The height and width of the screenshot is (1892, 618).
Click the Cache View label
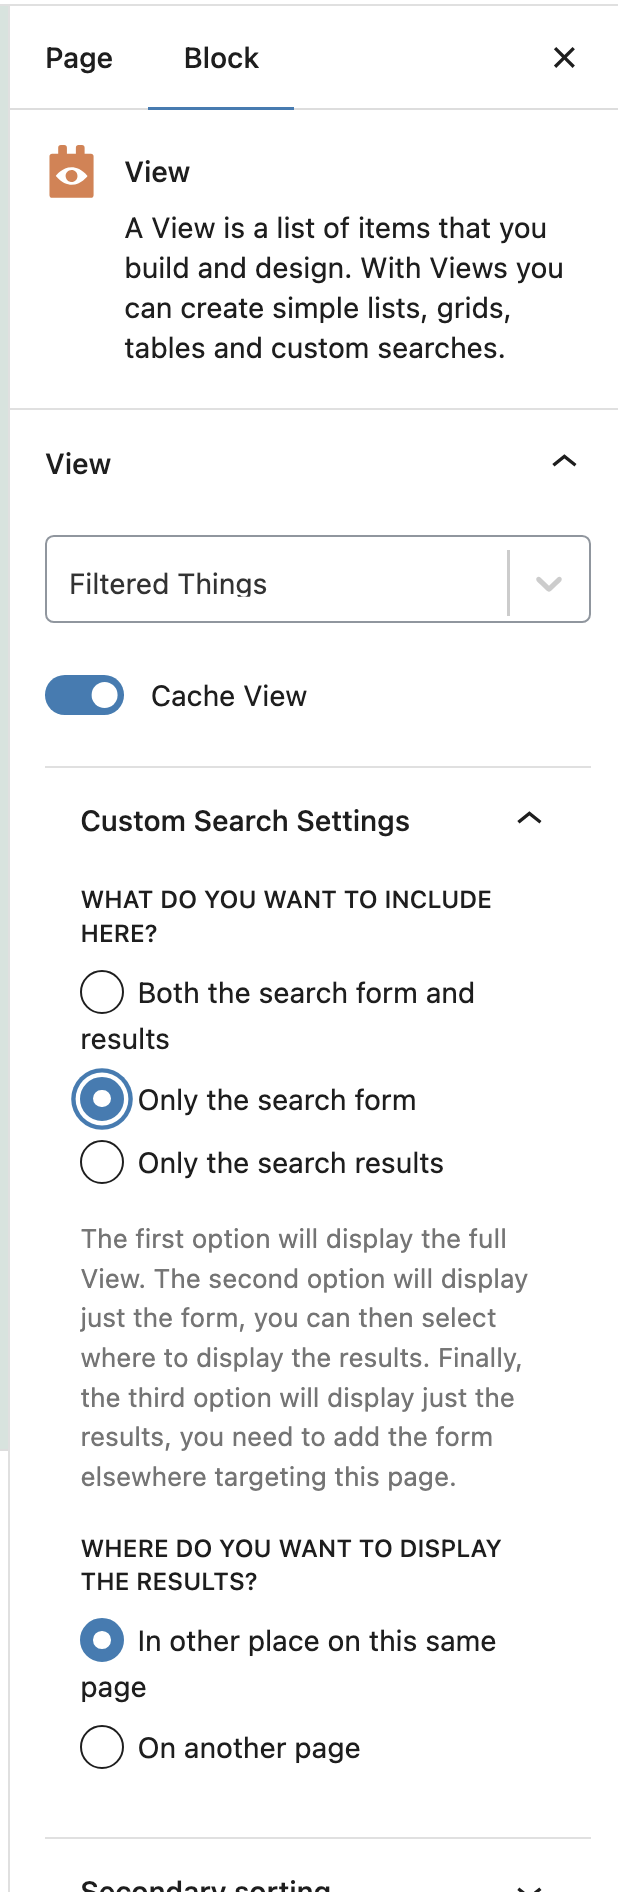pyautogui.click(x=229, y=696)
